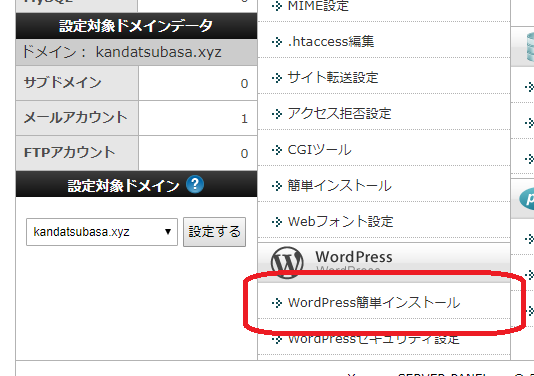The width and height of the screenshot is (534, 376).
Task: Click the help question mark icon
Action: [195, 185]
